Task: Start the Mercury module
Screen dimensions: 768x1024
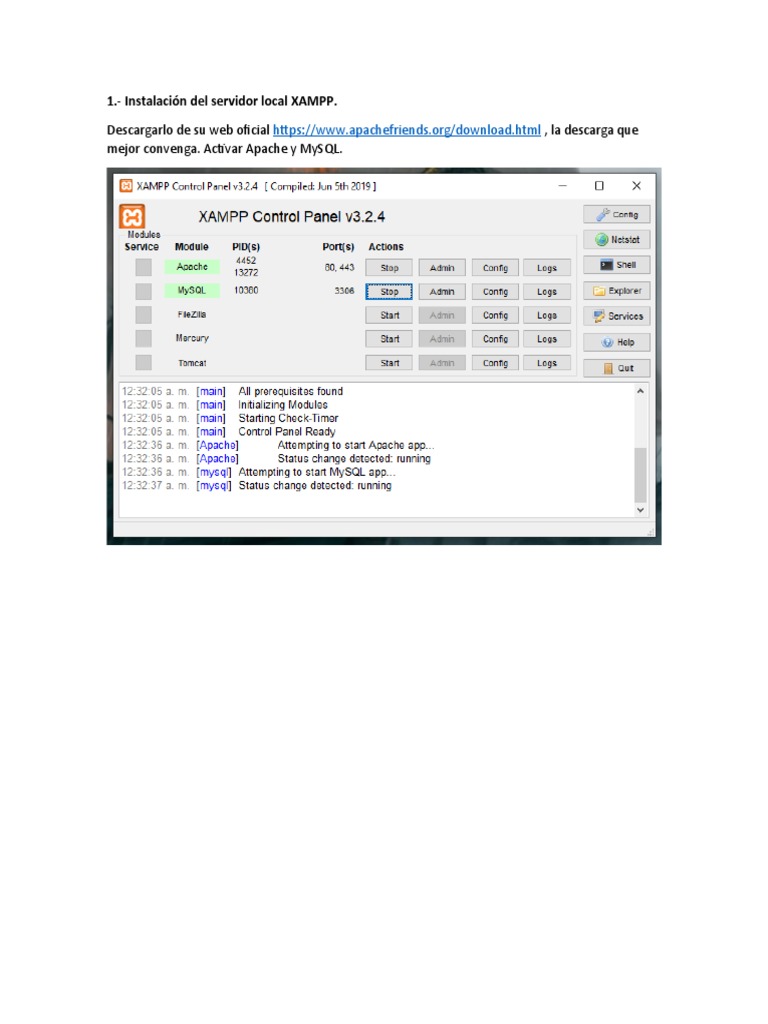Action: [x=389, y=339]
